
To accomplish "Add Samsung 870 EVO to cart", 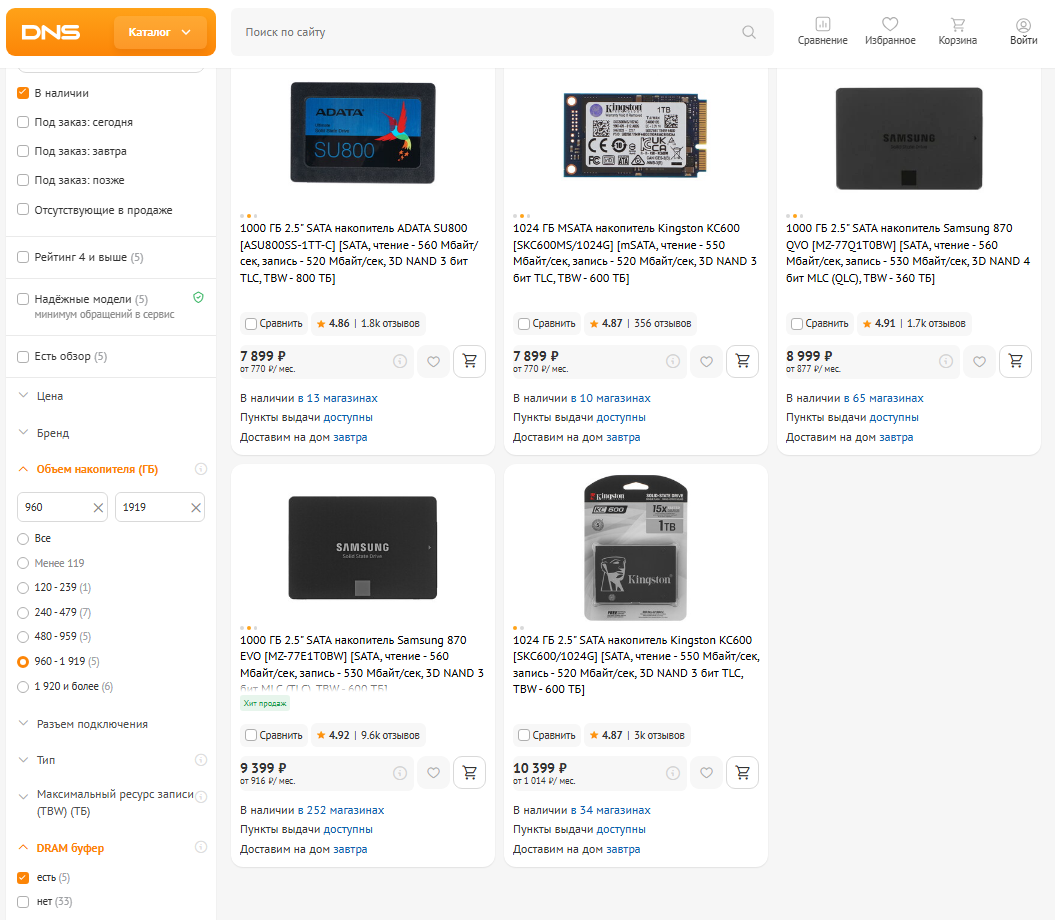I will (x=470, y=773).
